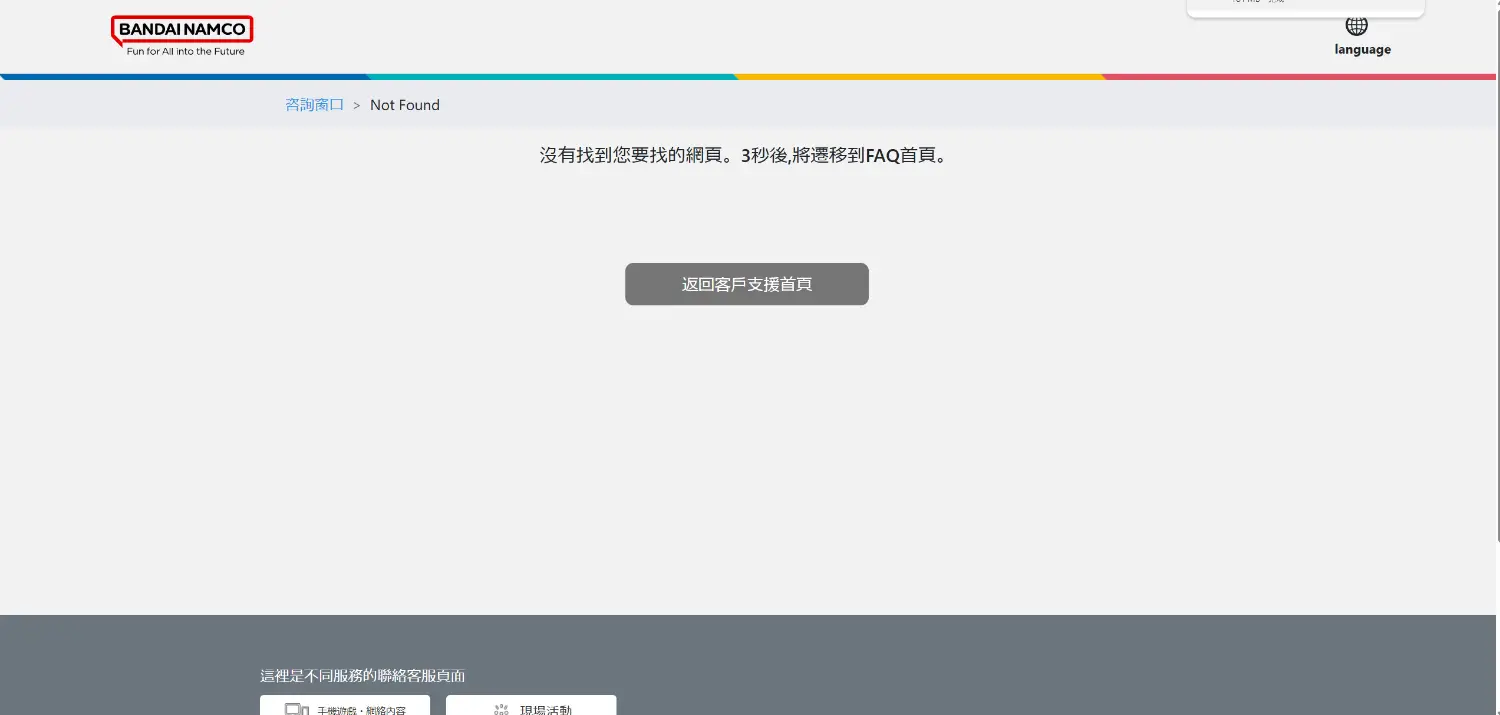The width and height of the screenshot is (1500, 715).
Task: Click the "Fun for All into the Future" tagline
Action: click(185, 51)
